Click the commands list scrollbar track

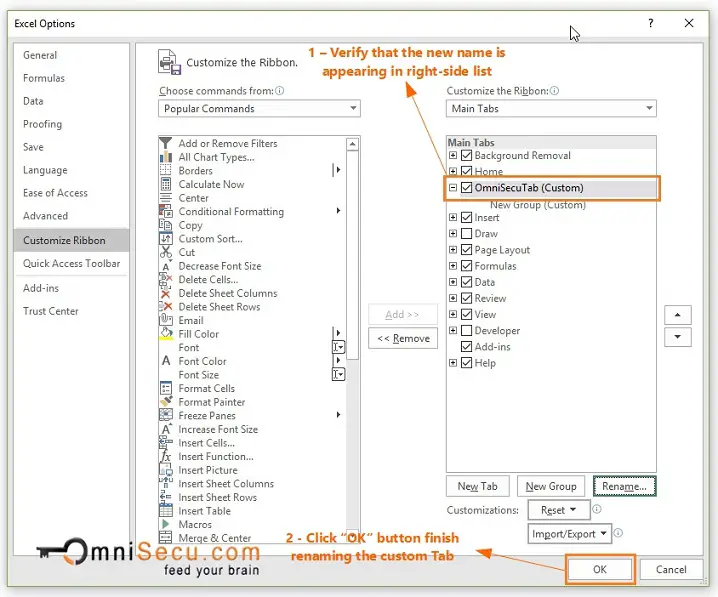[x=352, y=444]
